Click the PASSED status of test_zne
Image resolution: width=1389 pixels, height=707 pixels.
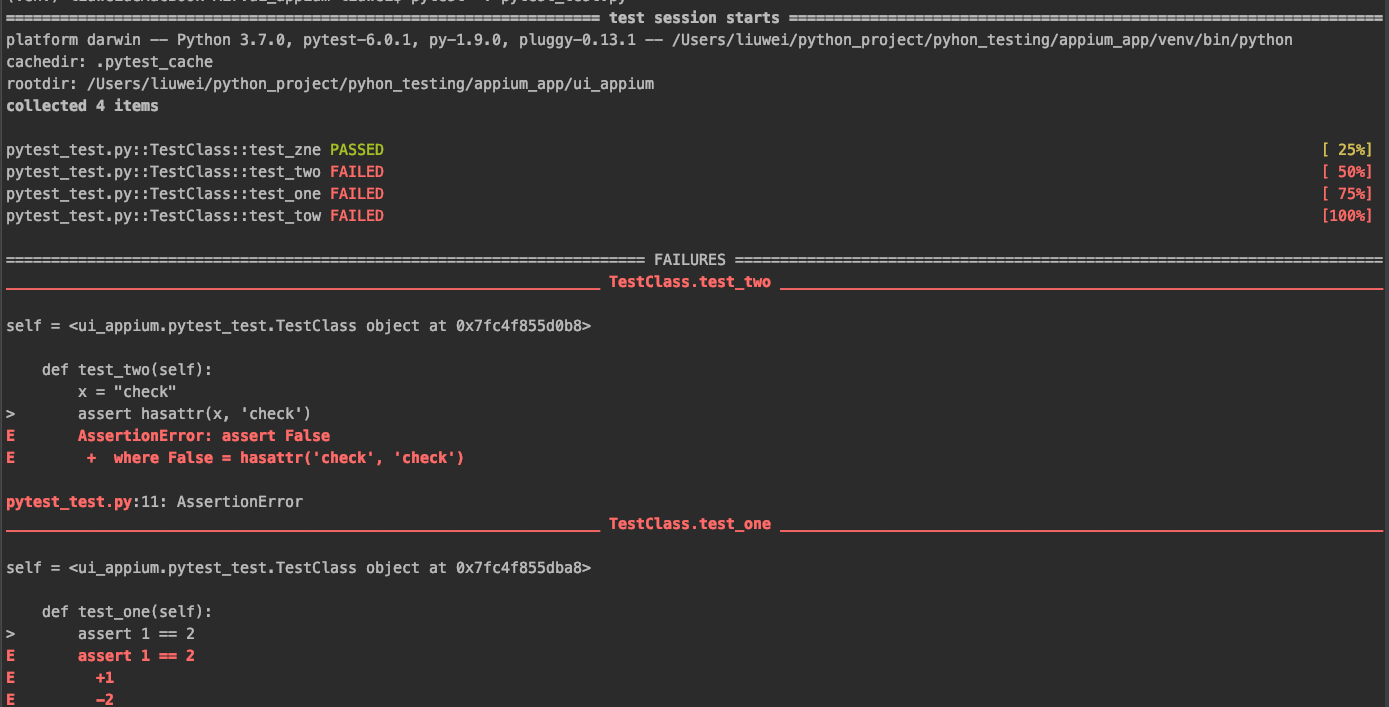pos(357,150)
